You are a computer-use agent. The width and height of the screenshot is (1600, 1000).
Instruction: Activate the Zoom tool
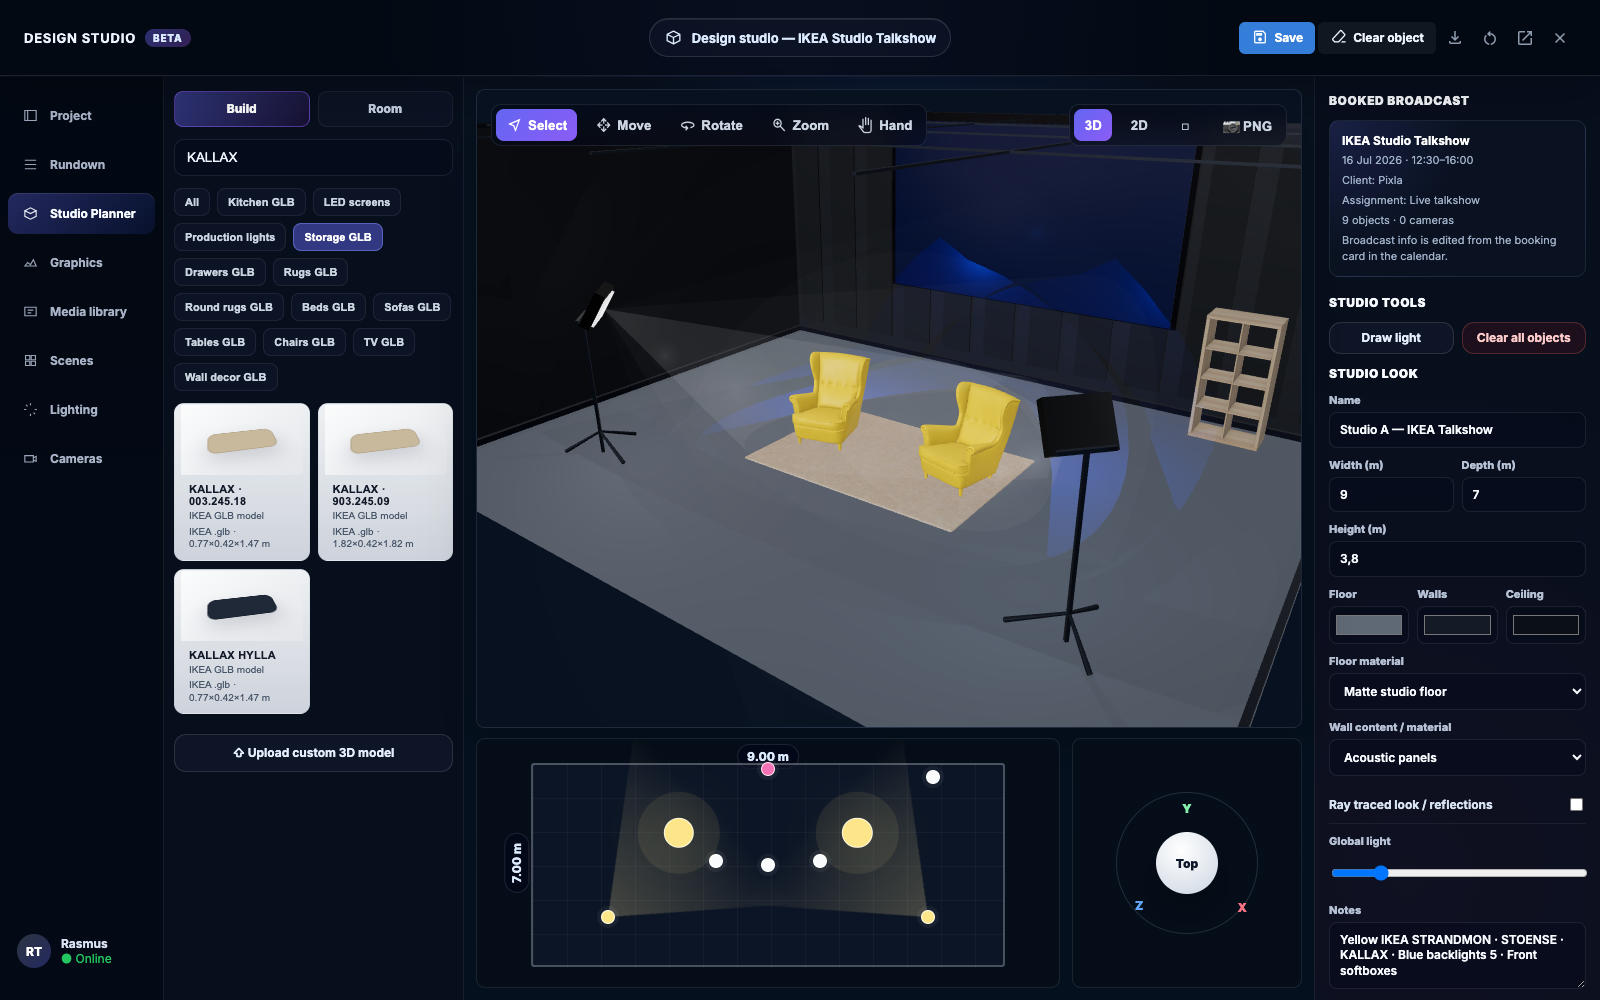(x=800, y=125)
